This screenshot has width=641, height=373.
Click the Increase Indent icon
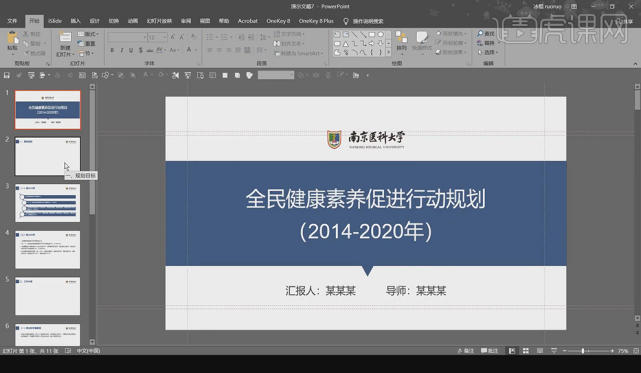click(251, 37)
